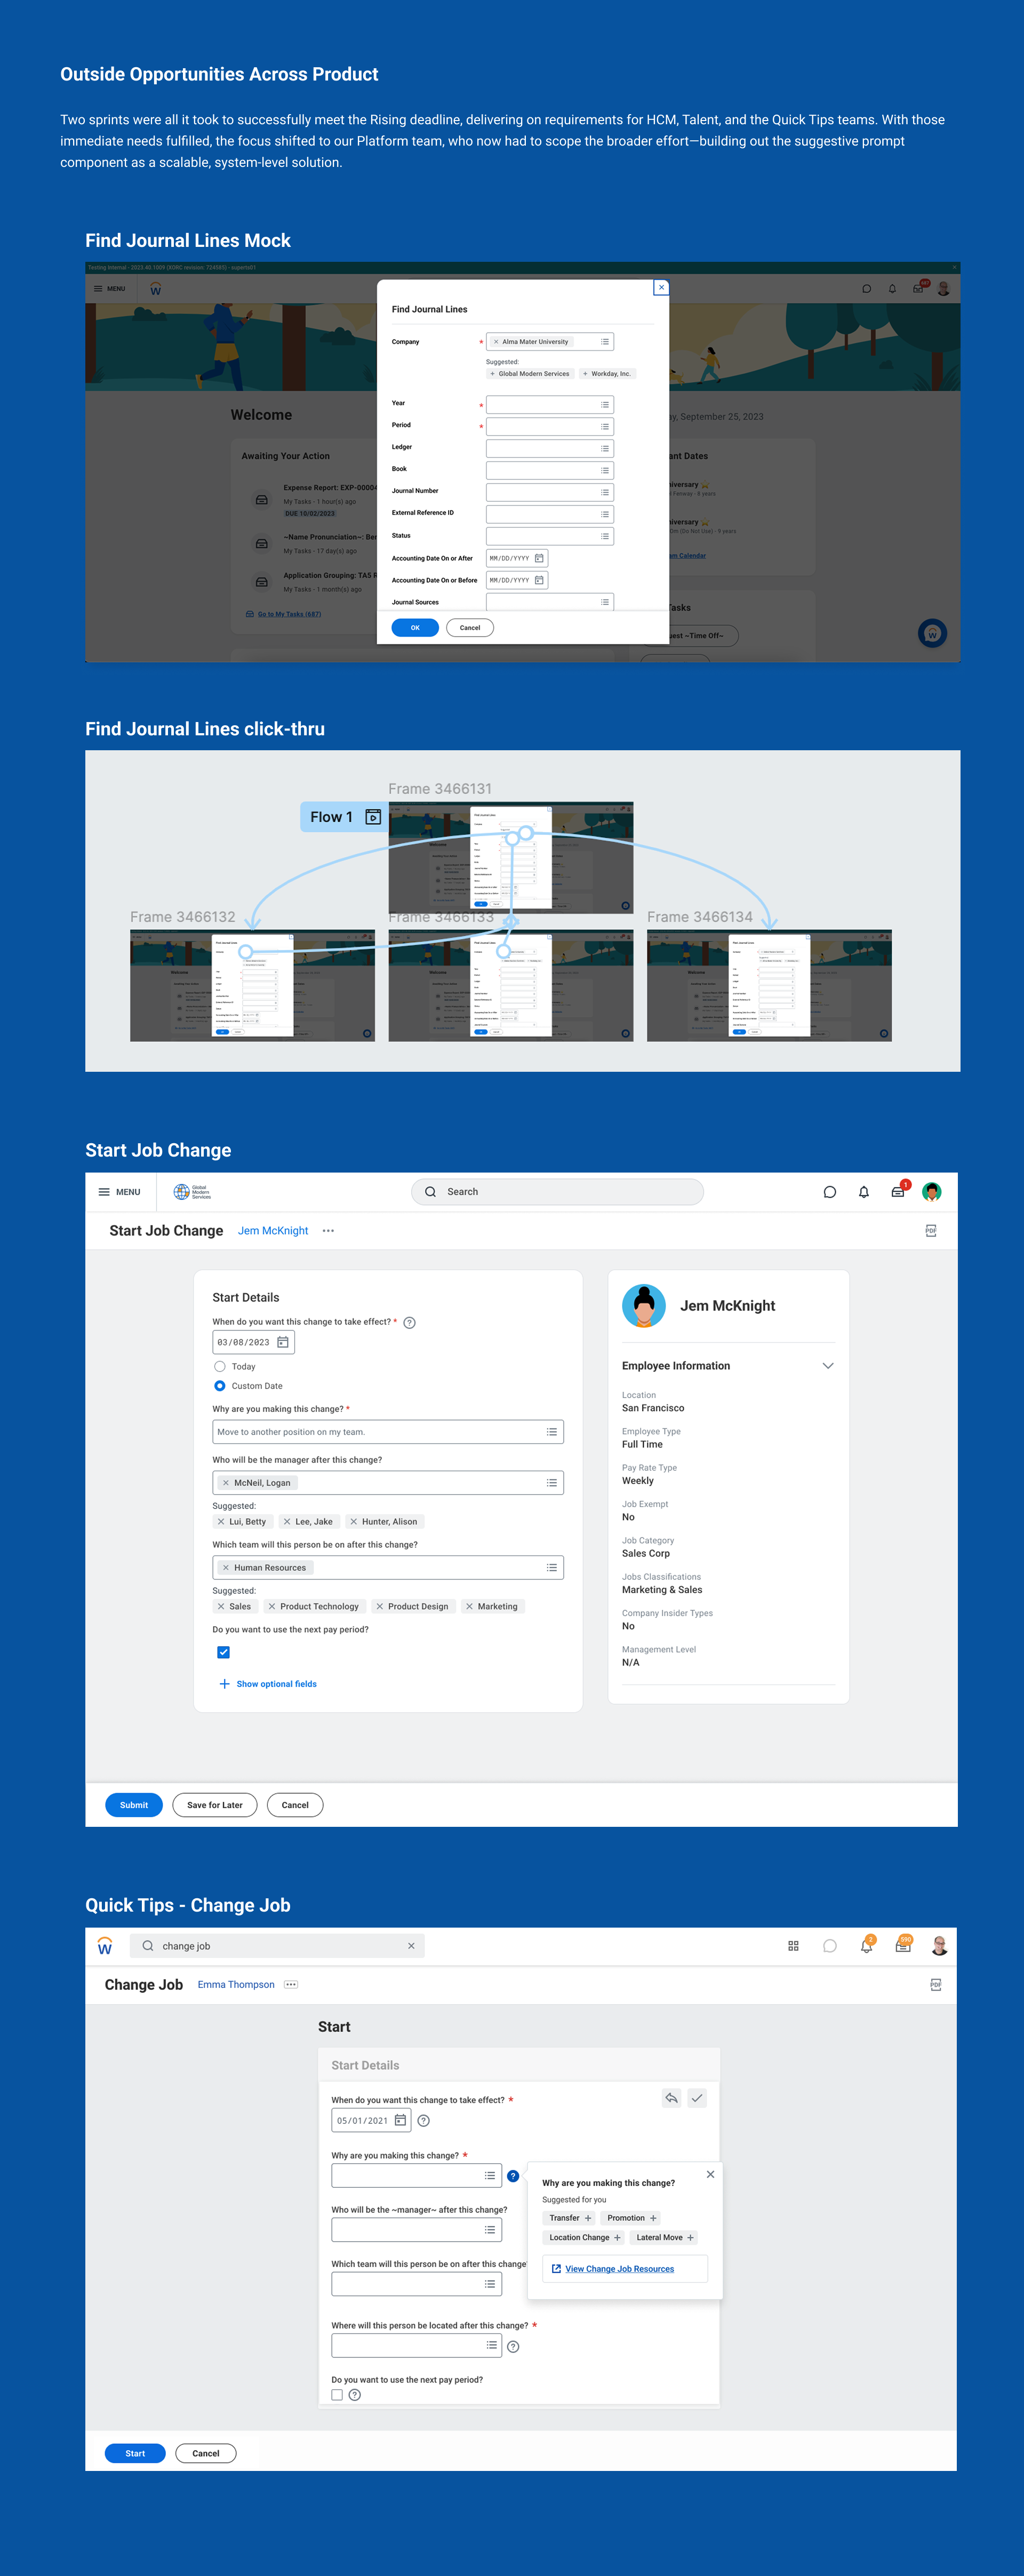Add the Promotion suggested chip
The width and height of the screenshot is (1024, 2576).
(x=631, y=2218)
